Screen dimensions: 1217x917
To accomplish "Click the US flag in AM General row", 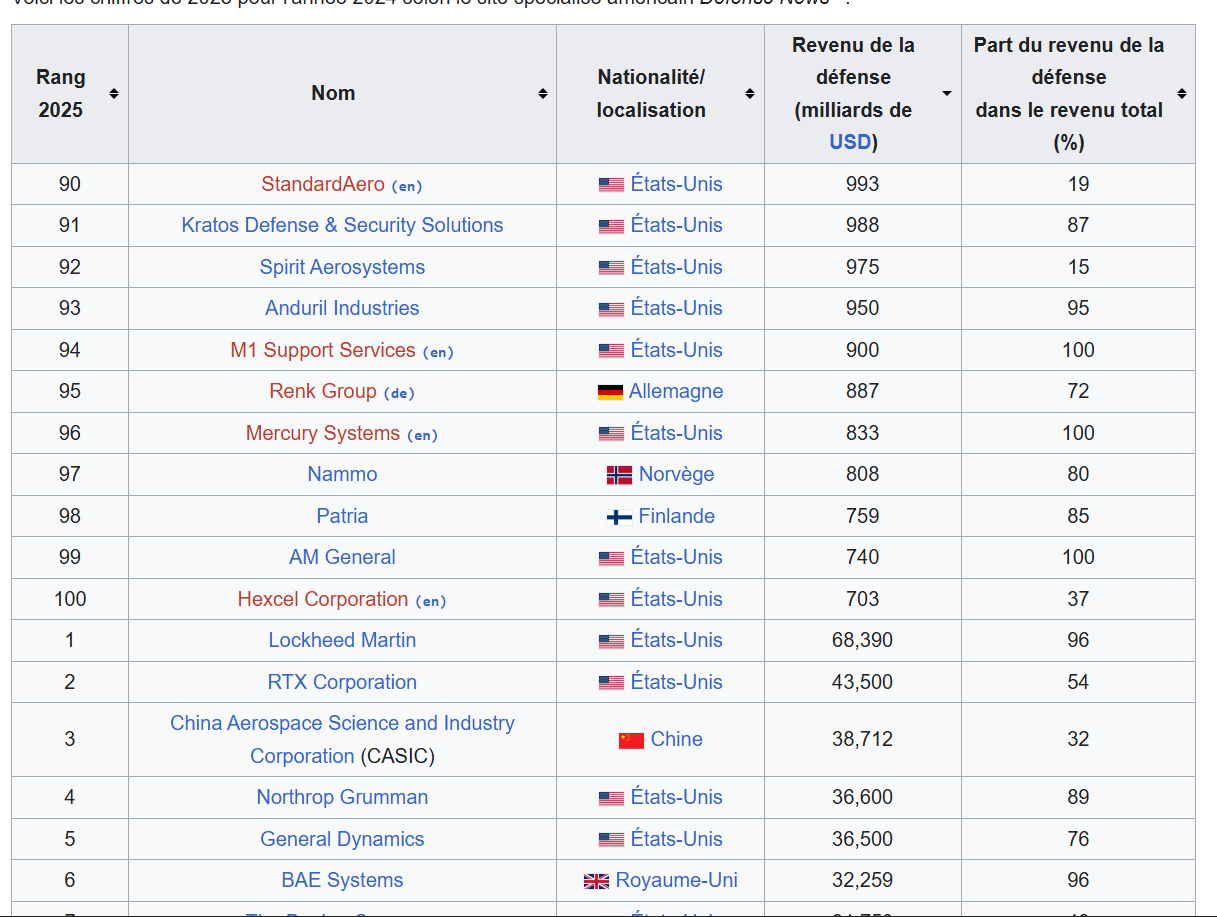I will click(x=611, y=558).
